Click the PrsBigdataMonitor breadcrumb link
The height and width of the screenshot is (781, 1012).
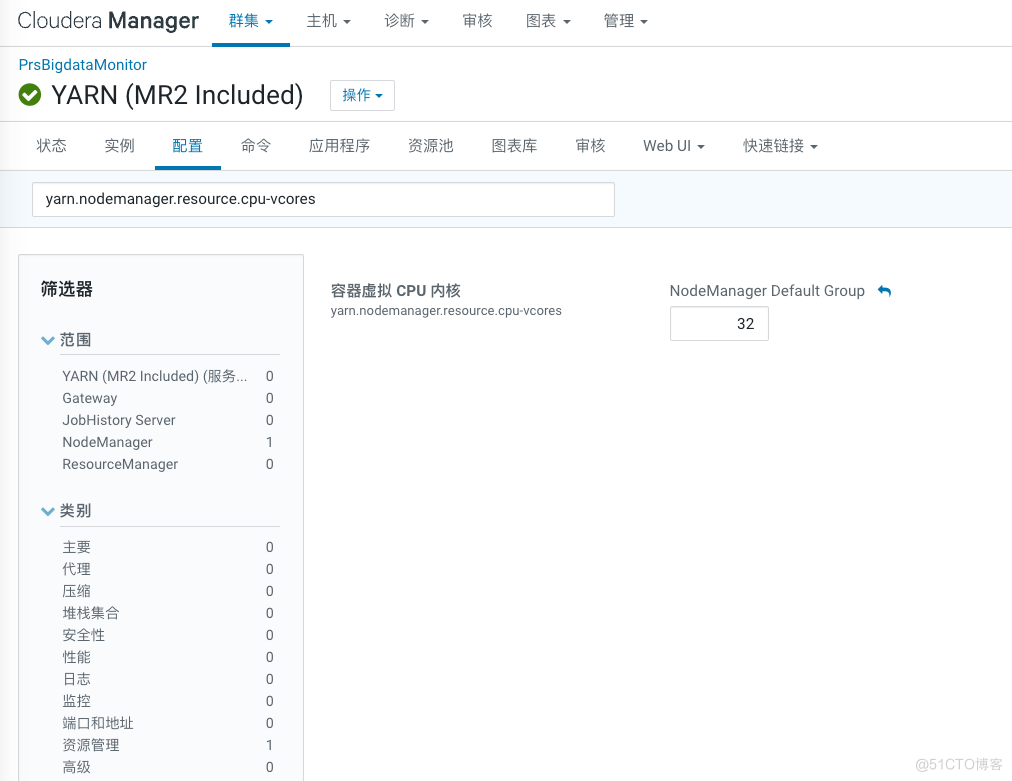click(82, 64)
